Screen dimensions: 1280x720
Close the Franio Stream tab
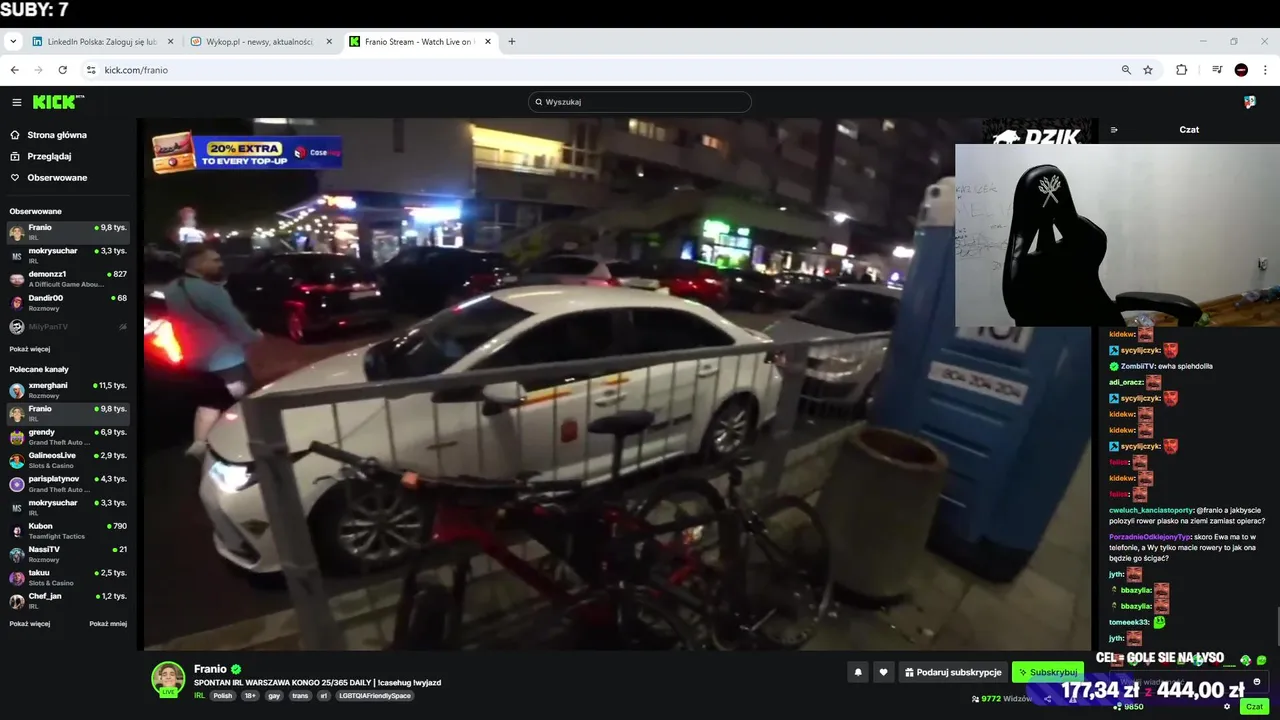pos(488,42)
